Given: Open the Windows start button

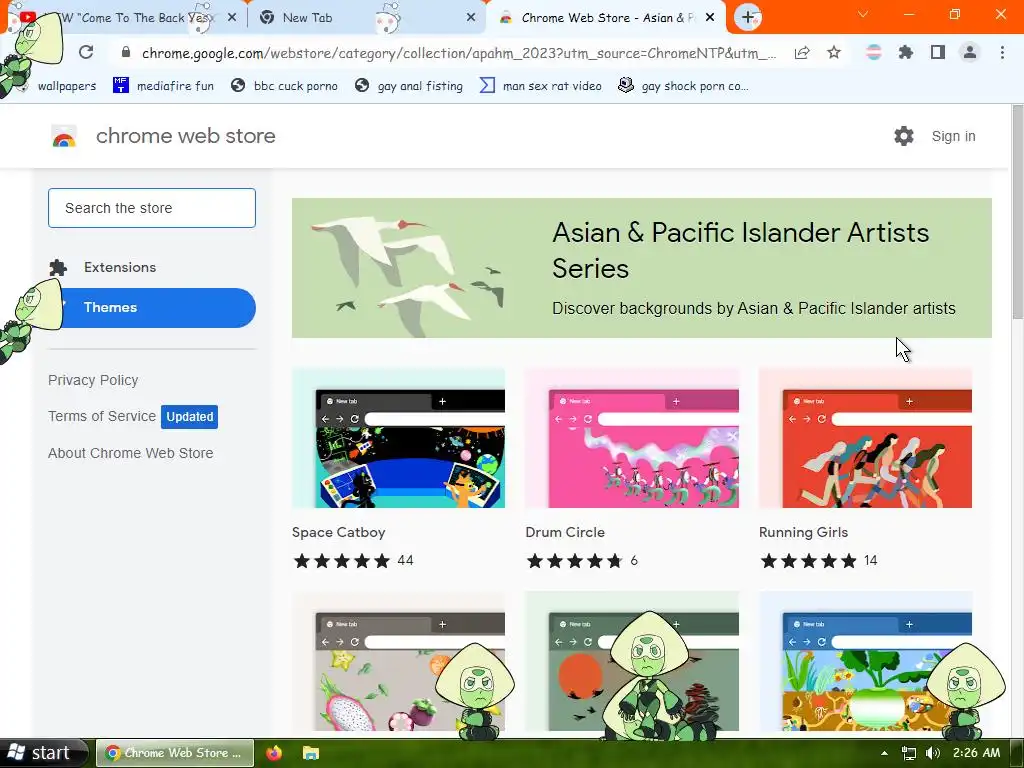Looking at the screenshot, I should coord(43,753).
